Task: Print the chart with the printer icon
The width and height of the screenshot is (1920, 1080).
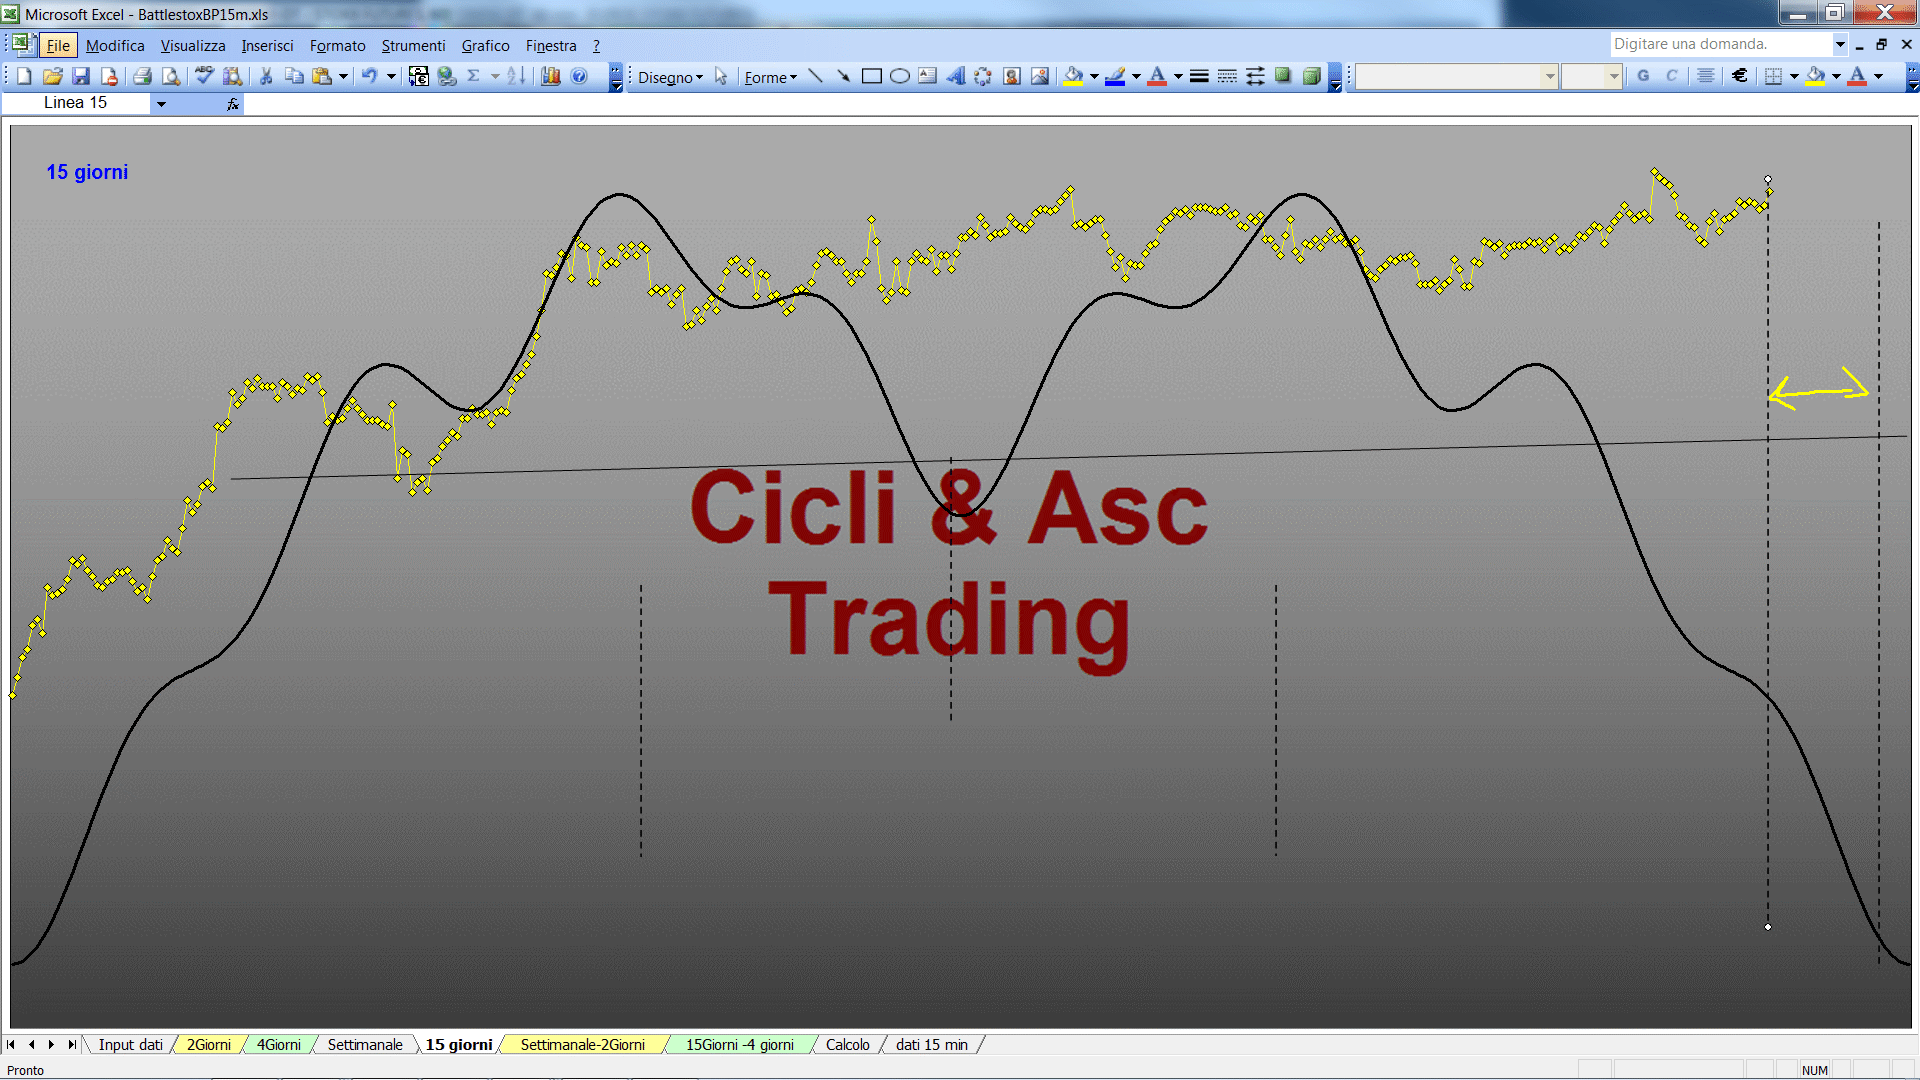Action: [x=142, y=76]
